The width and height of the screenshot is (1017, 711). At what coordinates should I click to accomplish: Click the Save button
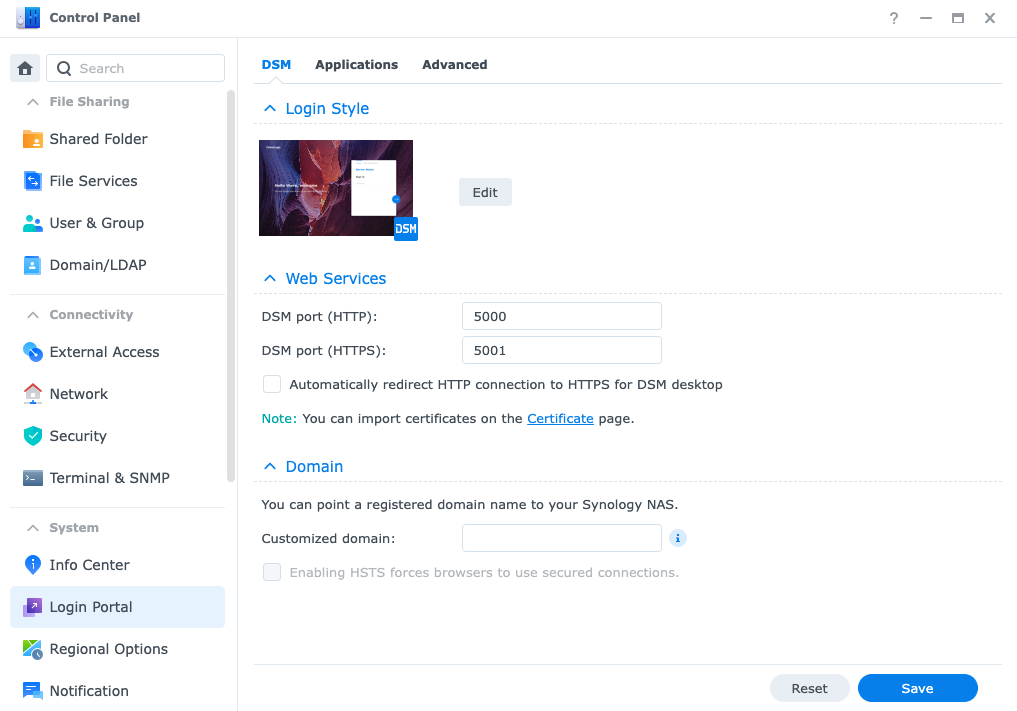[917, 688]
